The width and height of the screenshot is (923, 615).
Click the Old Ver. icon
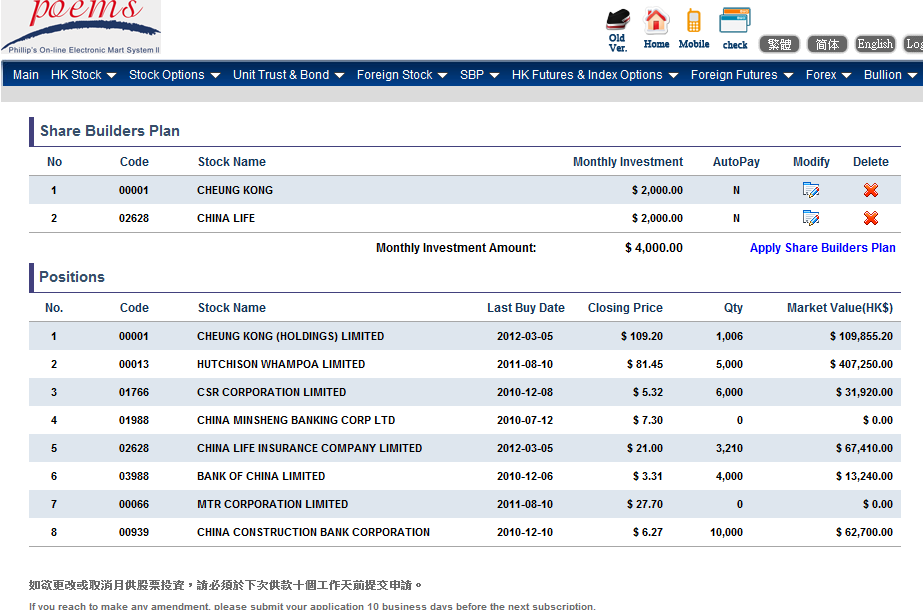[x=618, y=26]
